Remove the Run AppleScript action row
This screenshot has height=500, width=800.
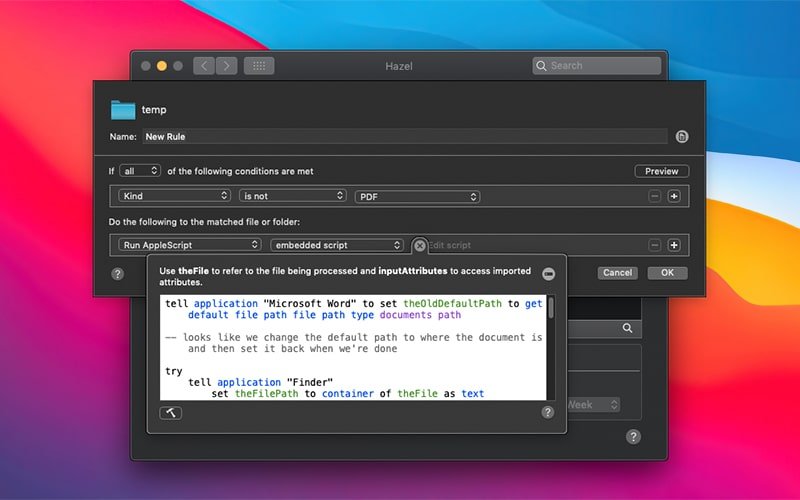coord(655,245)
